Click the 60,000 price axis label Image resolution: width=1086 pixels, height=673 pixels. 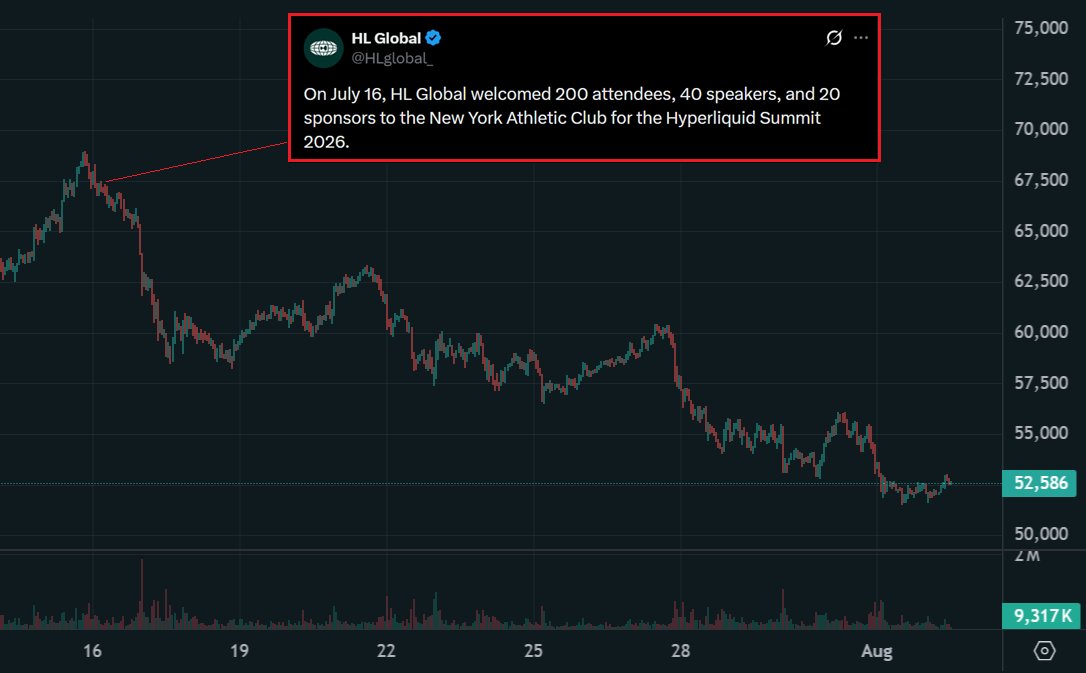[1041, 332]
